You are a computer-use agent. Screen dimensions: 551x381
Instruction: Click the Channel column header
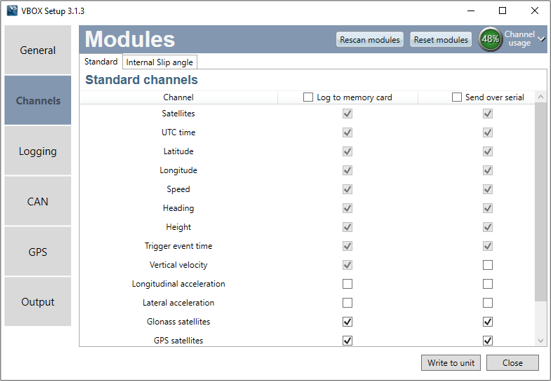tap(178, 97)
